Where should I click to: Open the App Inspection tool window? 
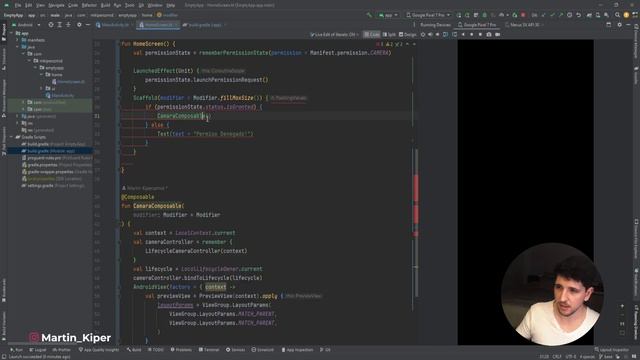pyautogui.click(x=298, y=350)
